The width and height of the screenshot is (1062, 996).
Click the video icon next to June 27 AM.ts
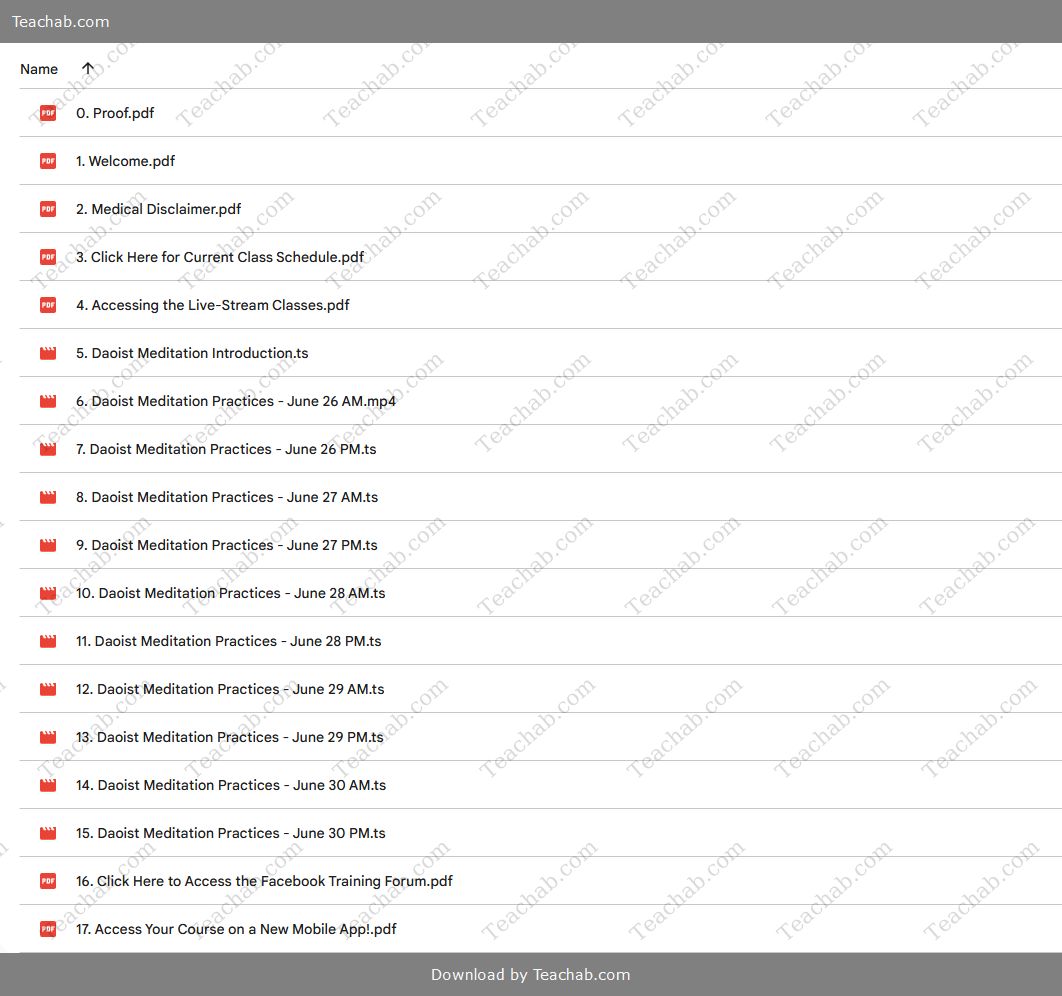pyautogui.click(x=48, y=498)
